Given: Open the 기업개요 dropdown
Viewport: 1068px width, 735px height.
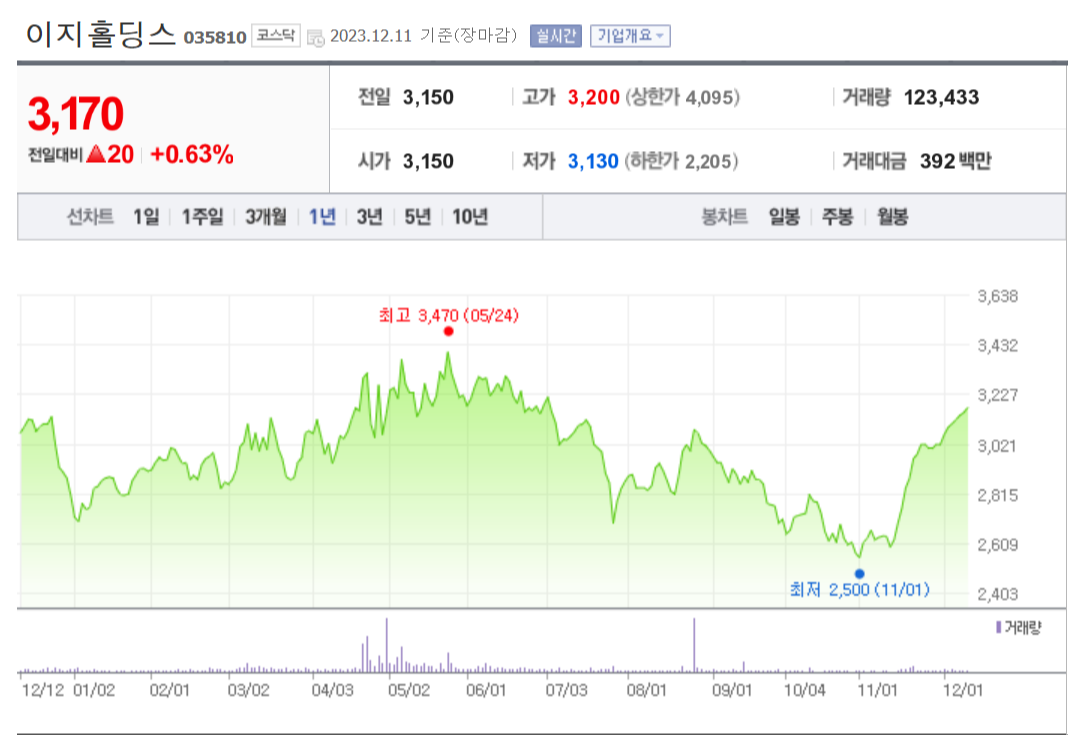Looking at the screenshot, I should 630,35.
